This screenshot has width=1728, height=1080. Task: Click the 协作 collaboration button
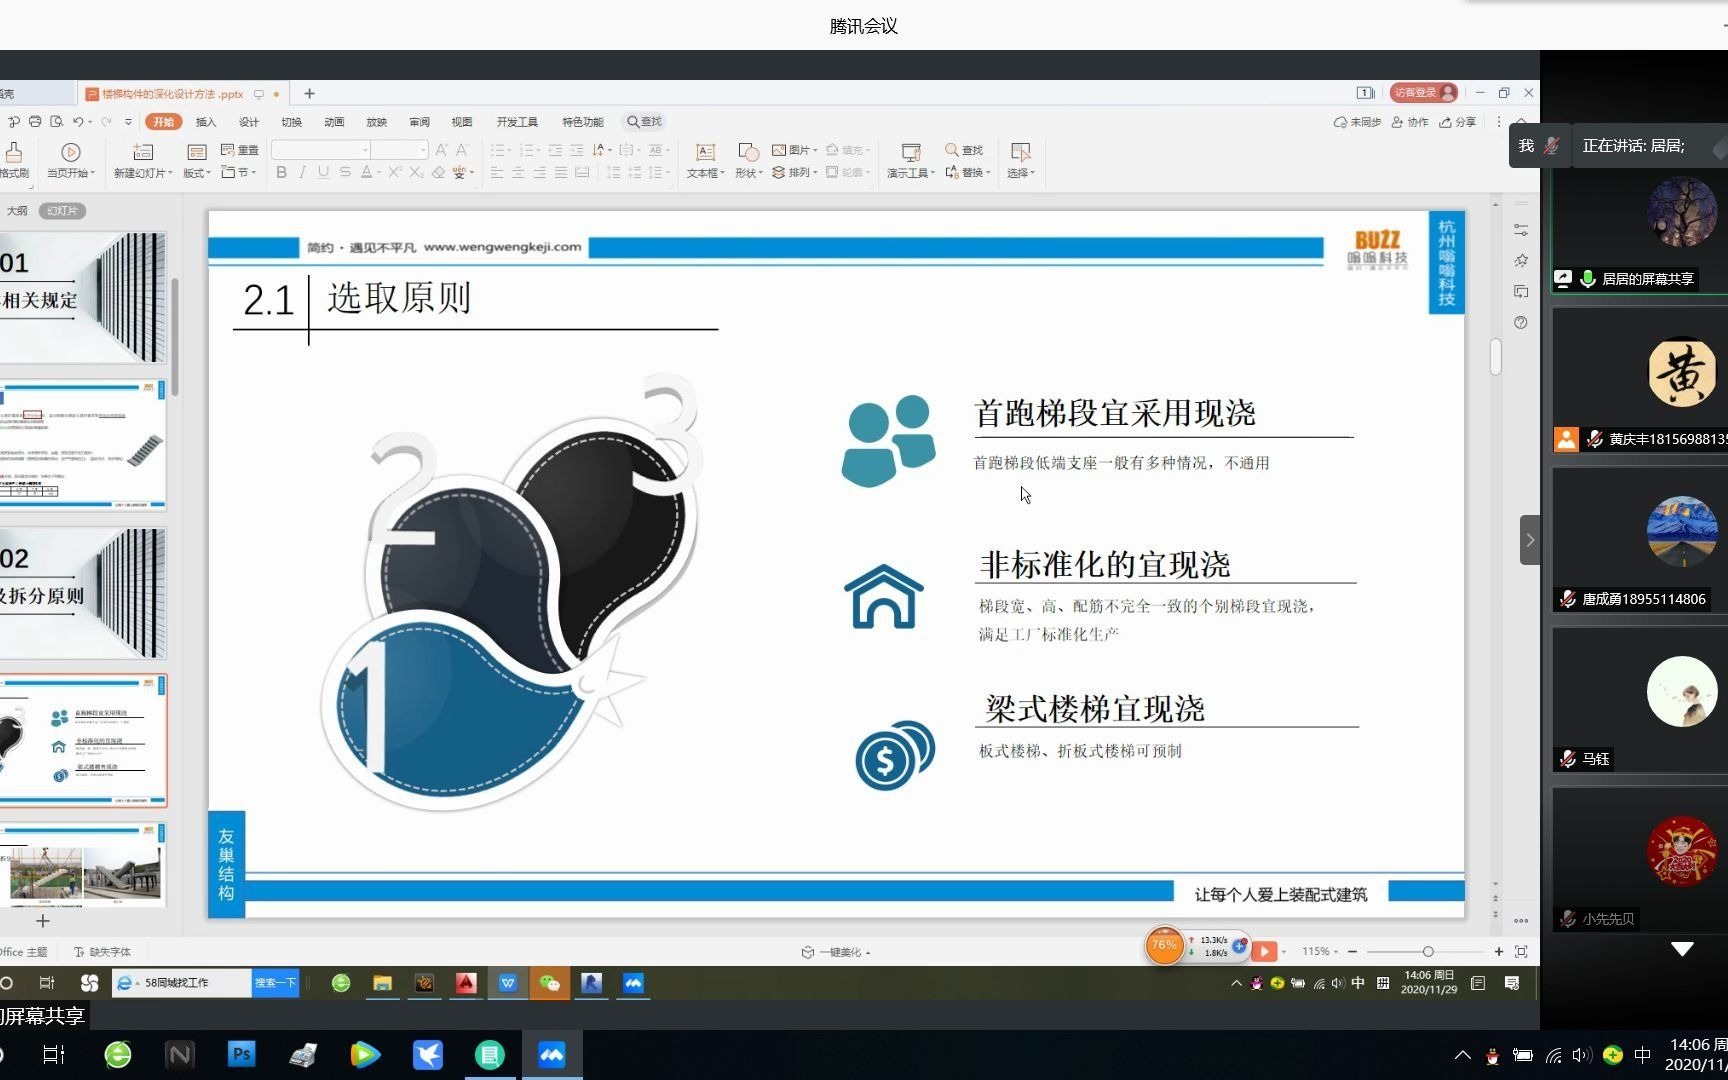pos(1410,122)
